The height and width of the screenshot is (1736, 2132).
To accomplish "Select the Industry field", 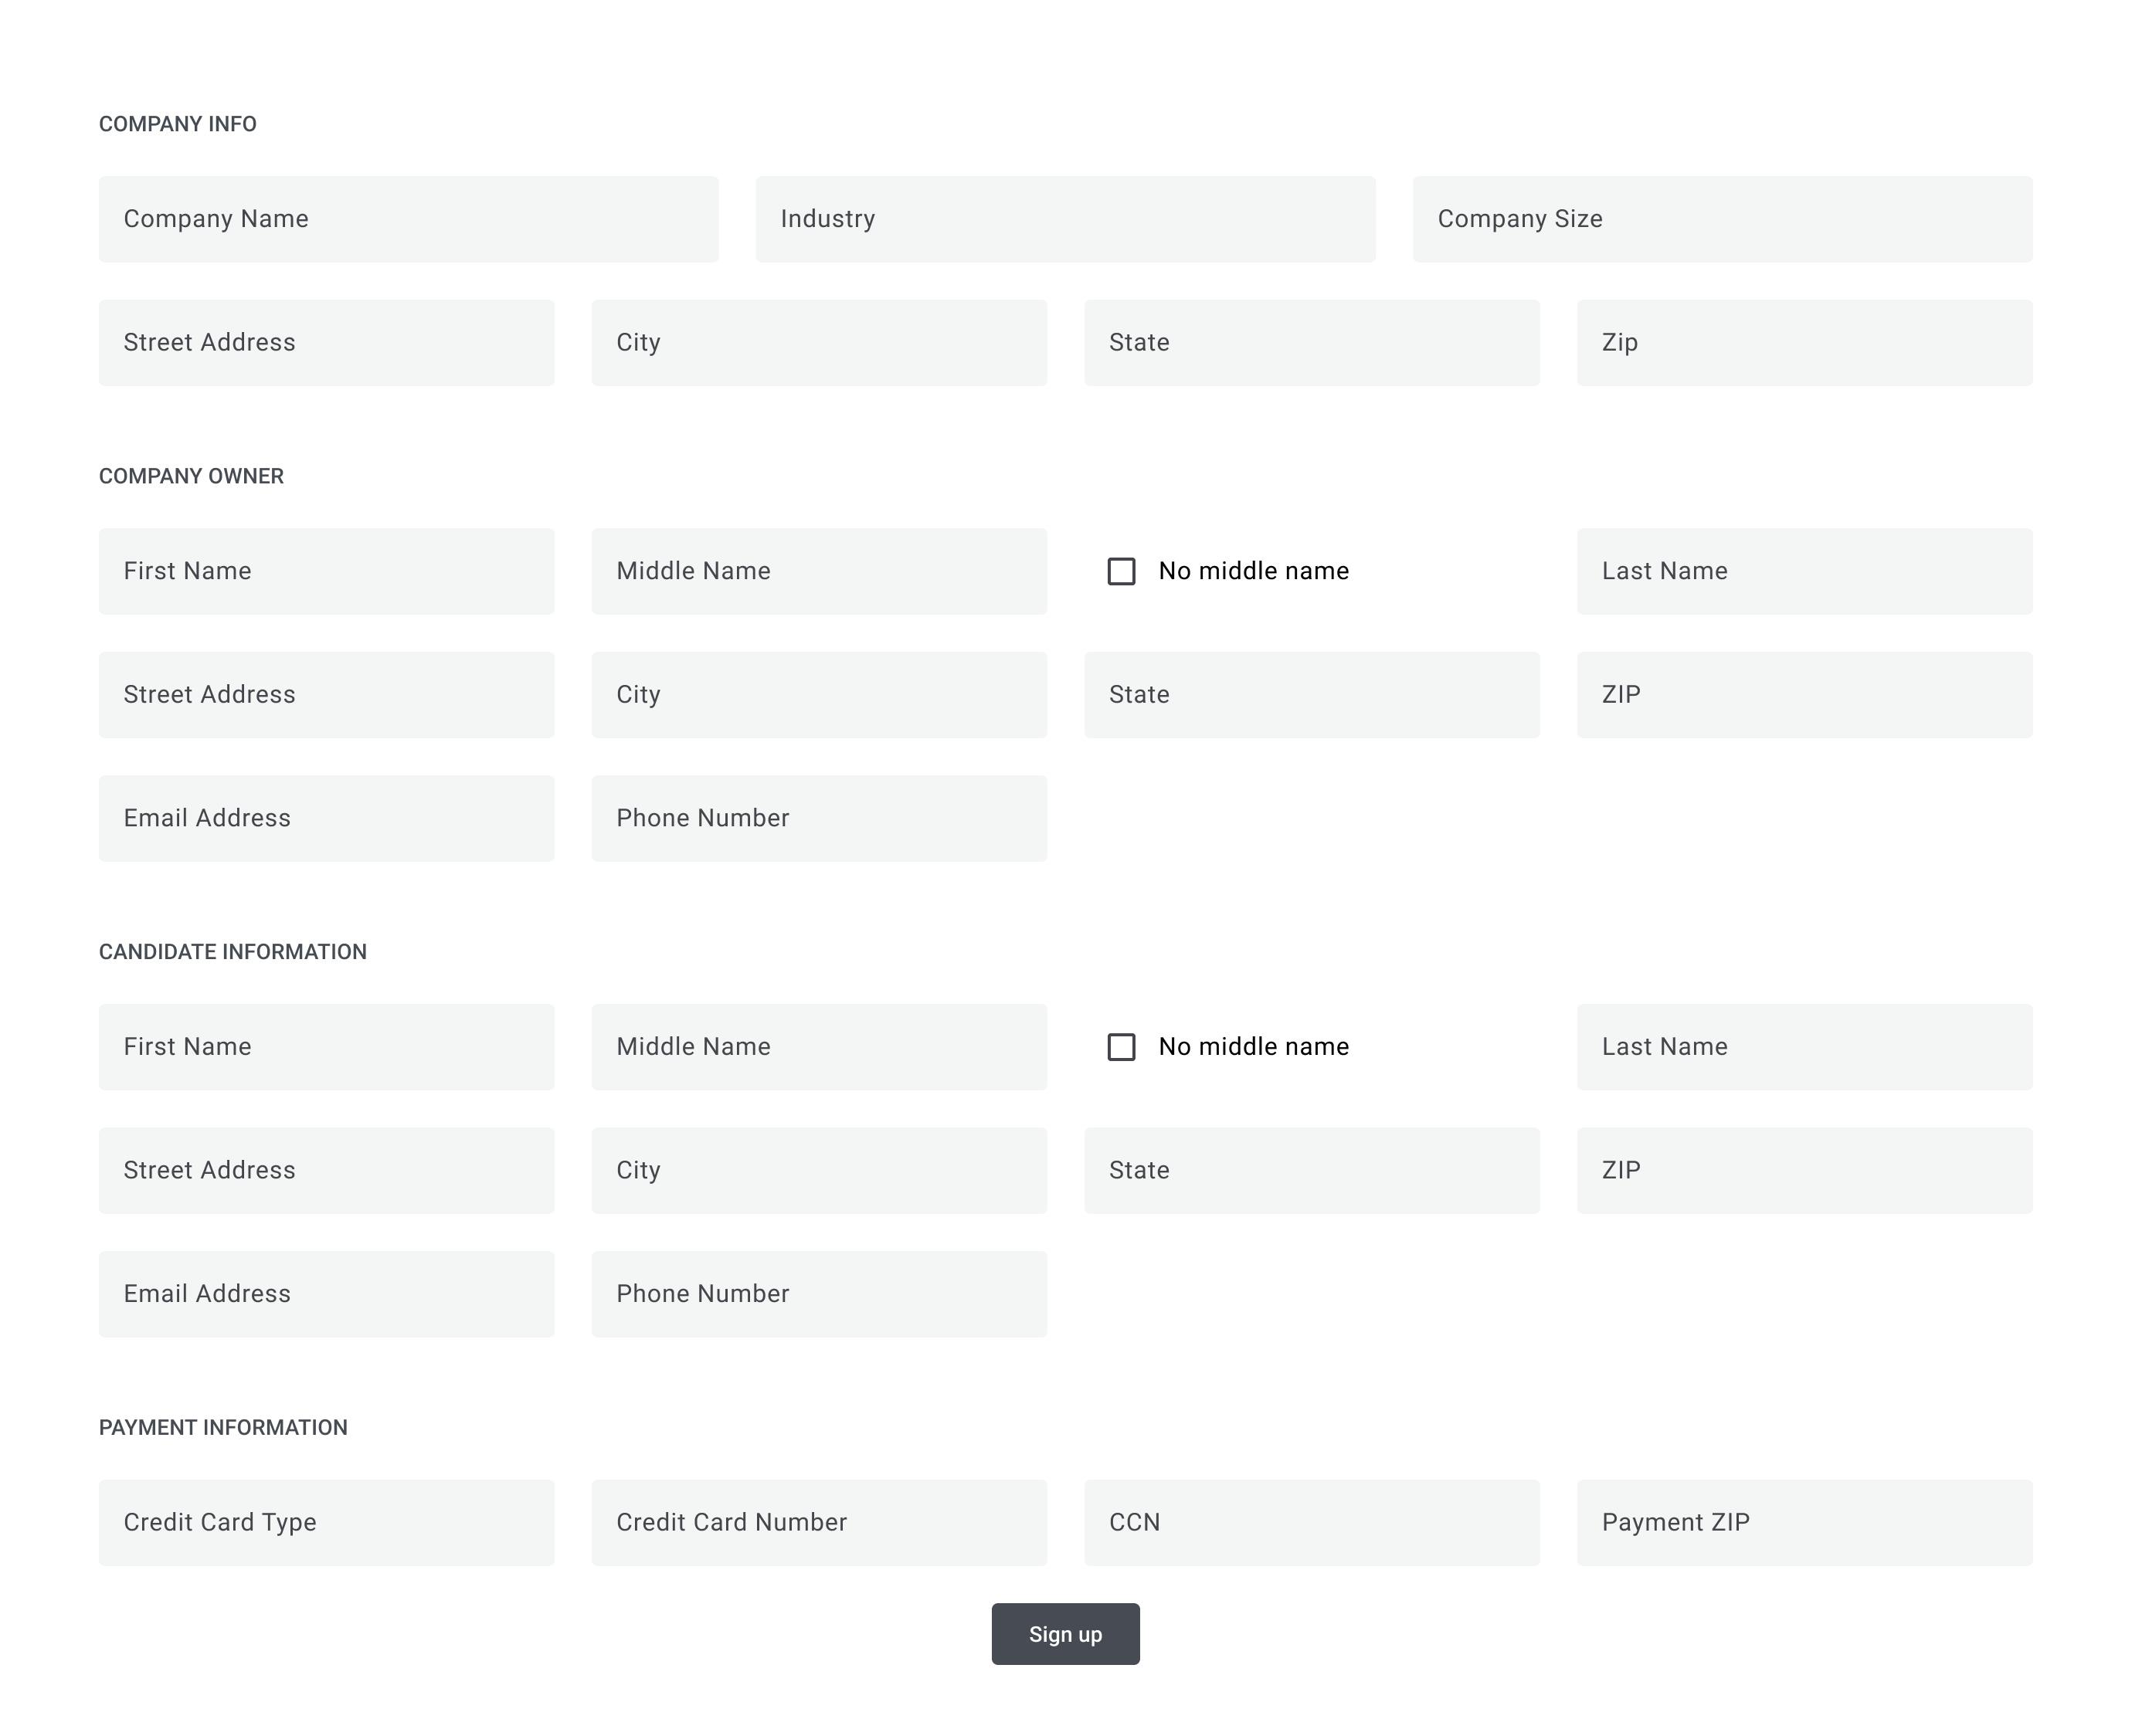I will (1065, 219).
